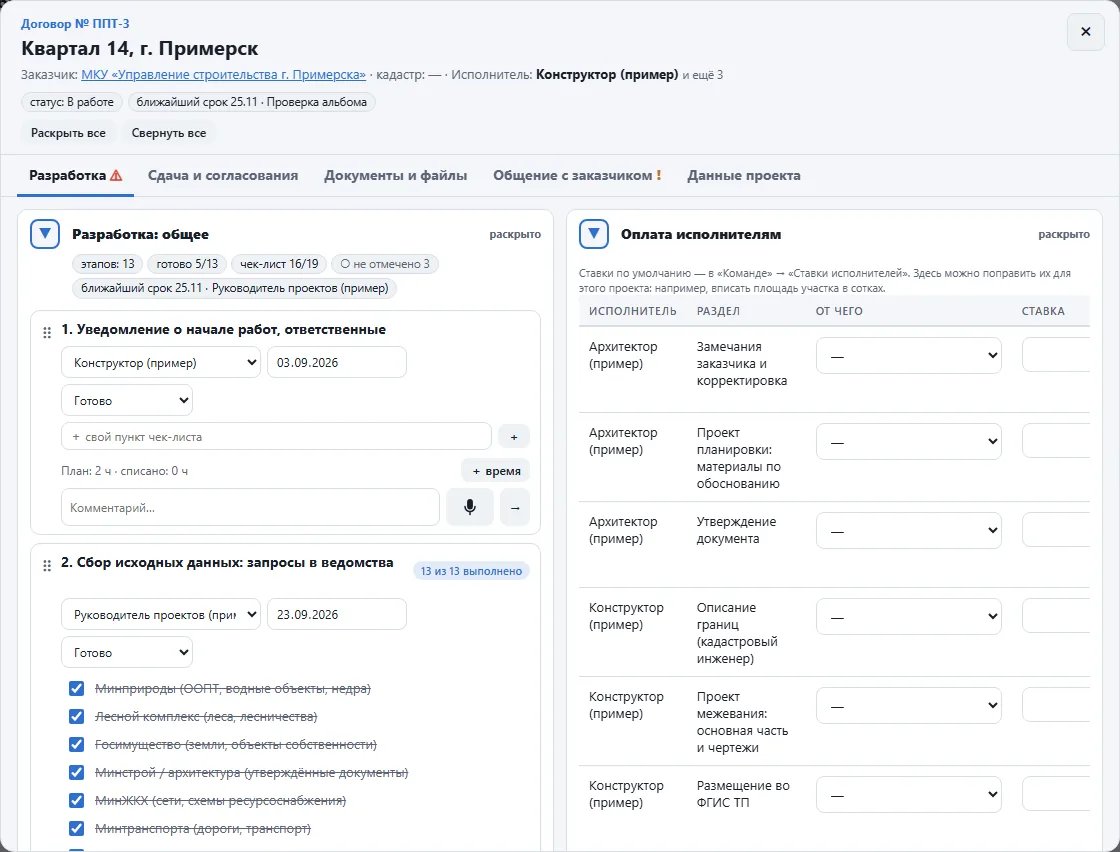Click rate field for «Замечания заказчика и корректировка»
Image resolution: width=1120 pixels, height=852 pixels.
point(1056,356)
